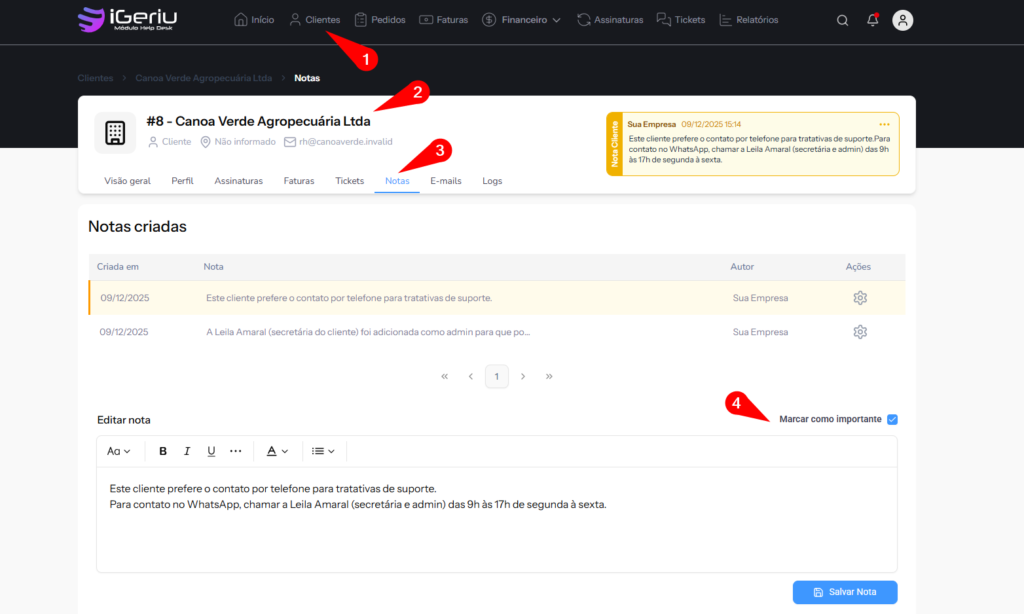
Task: Open the list style dropdown in editor
Action: 322,451
